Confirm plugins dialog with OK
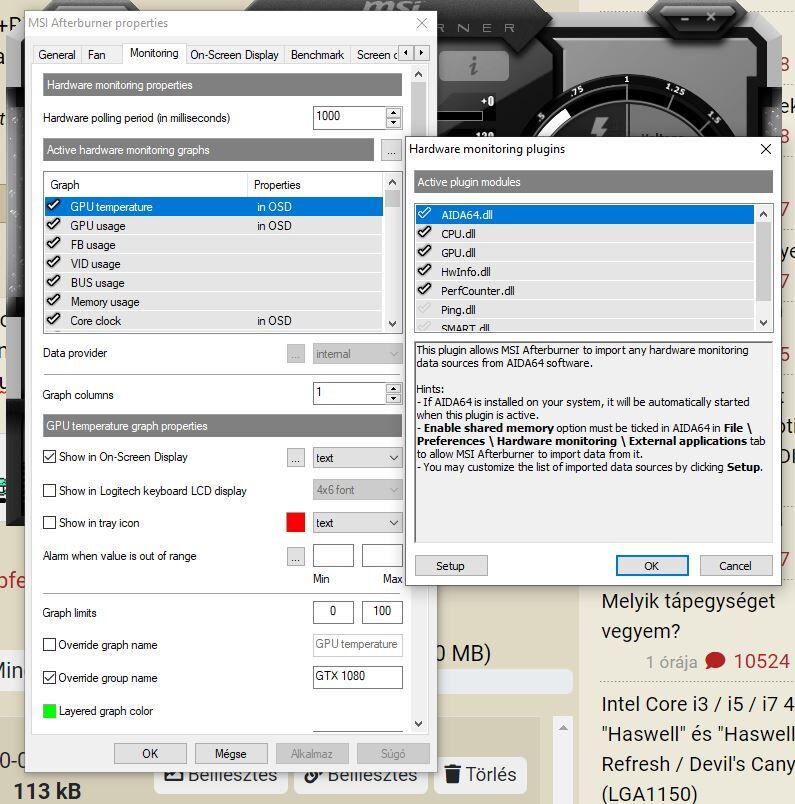The image size is (795, 804). pos(652,566)
